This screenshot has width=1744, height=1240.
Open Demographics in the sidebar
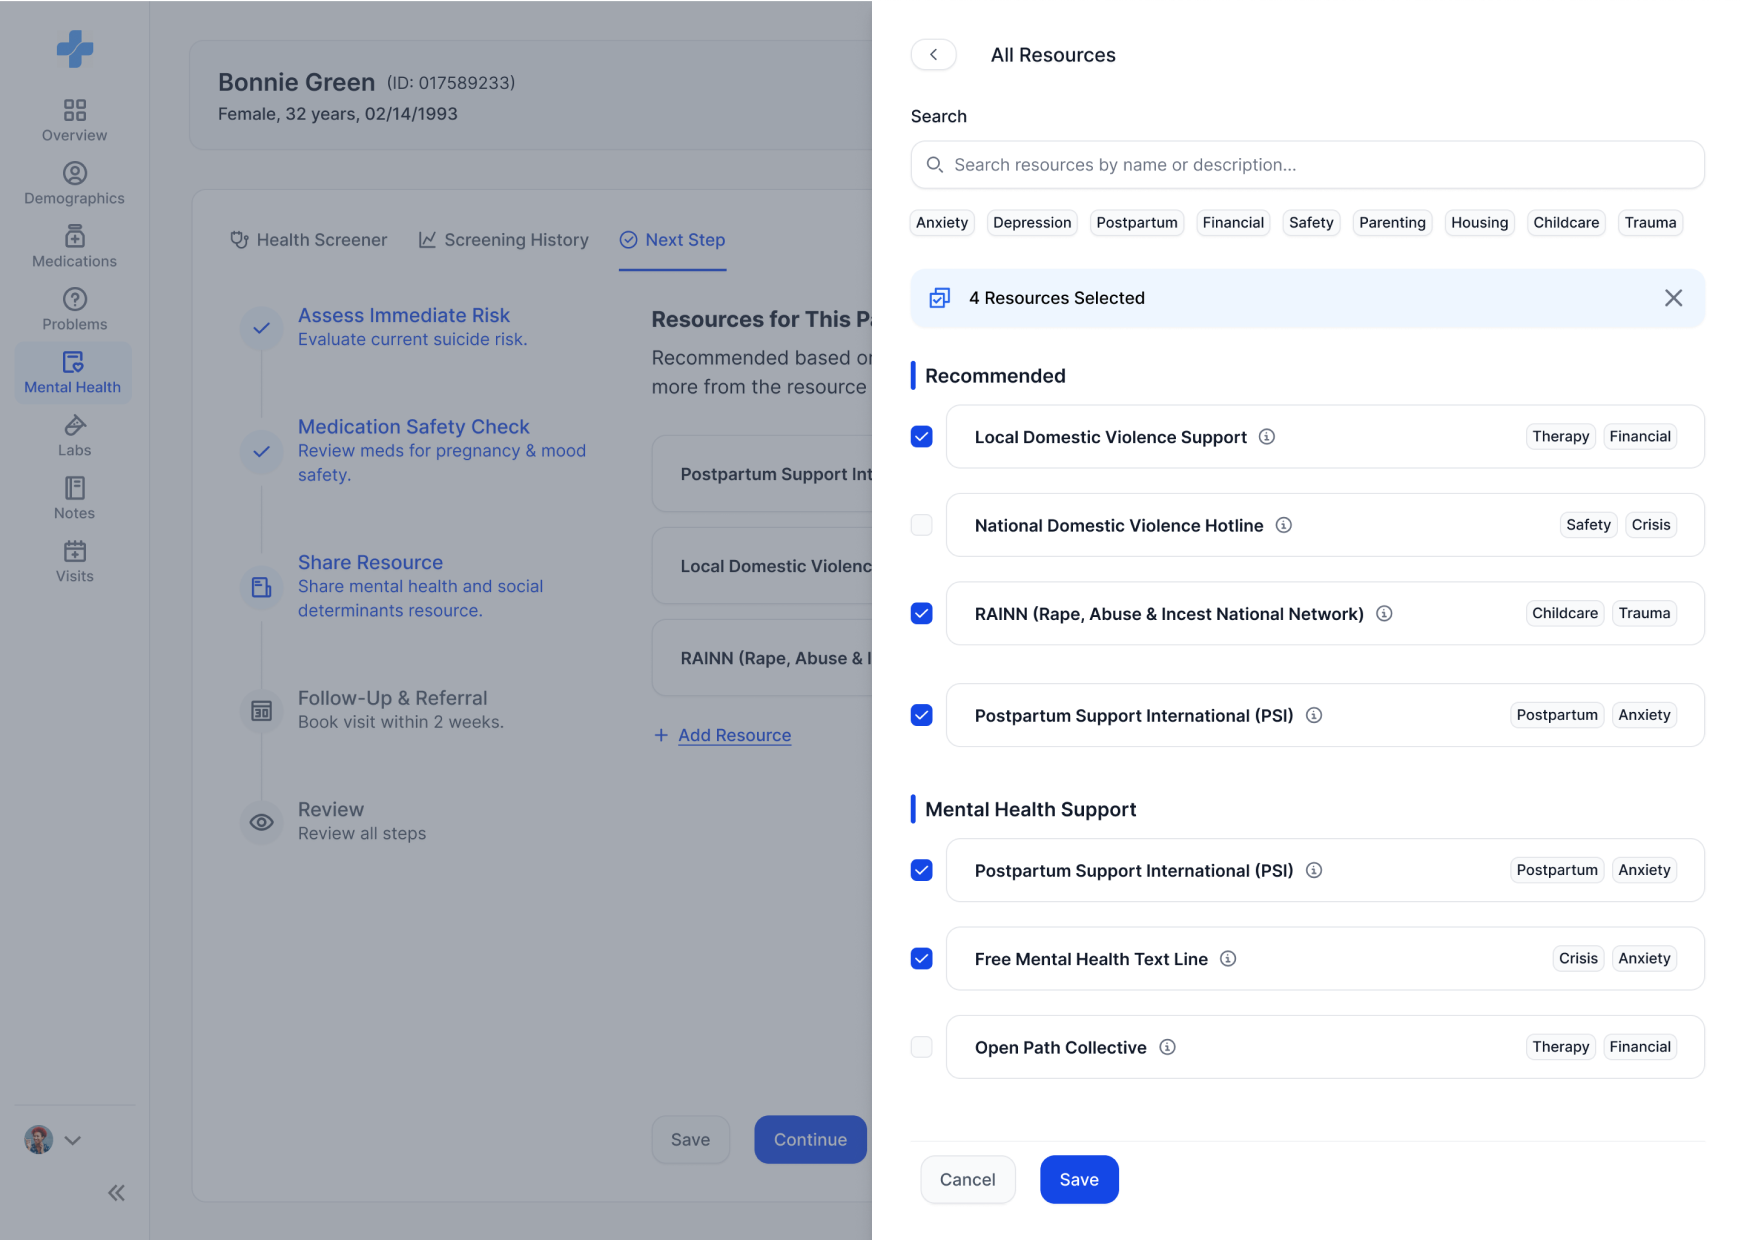(74, 183)
